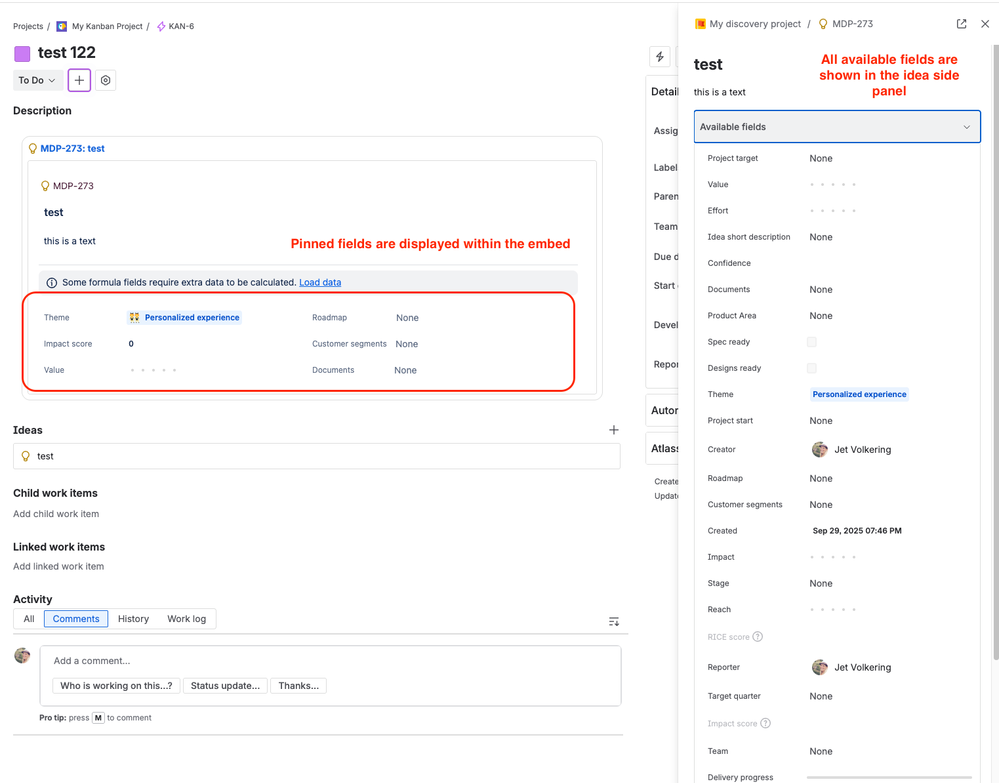This screenshot has height=783, width=999.
Task: Click the info icon in formula fields notice
Action: [52, 282]
